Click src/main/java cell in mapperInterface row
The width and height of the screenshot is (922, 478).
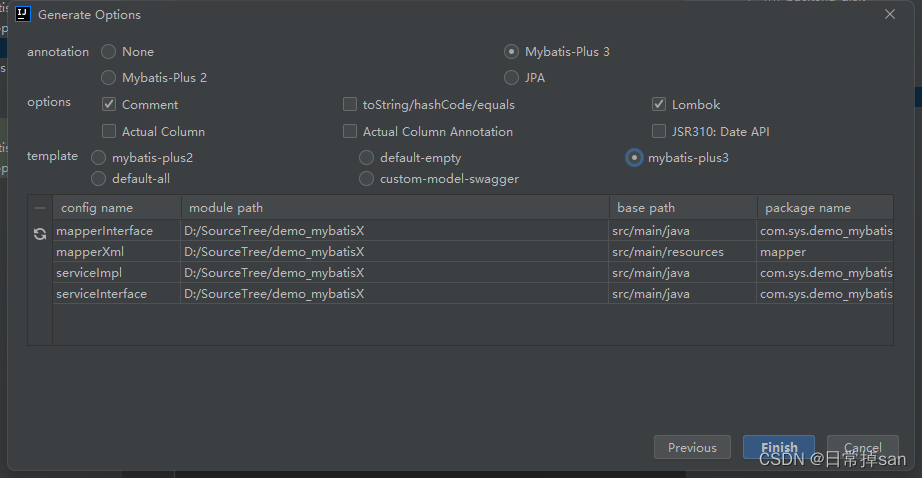tap(683, 230)
